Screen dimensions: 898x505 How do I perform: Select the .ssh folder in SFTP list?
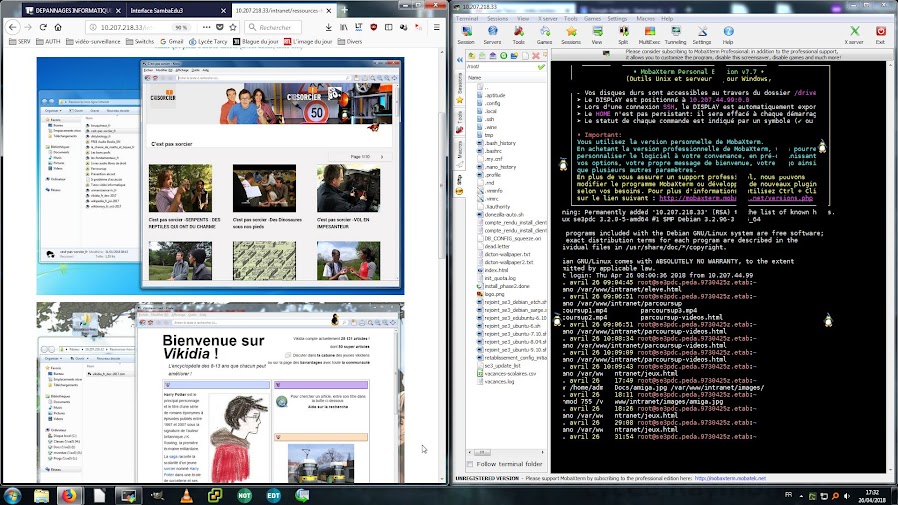pyautogui.click(x=489, y=119)
